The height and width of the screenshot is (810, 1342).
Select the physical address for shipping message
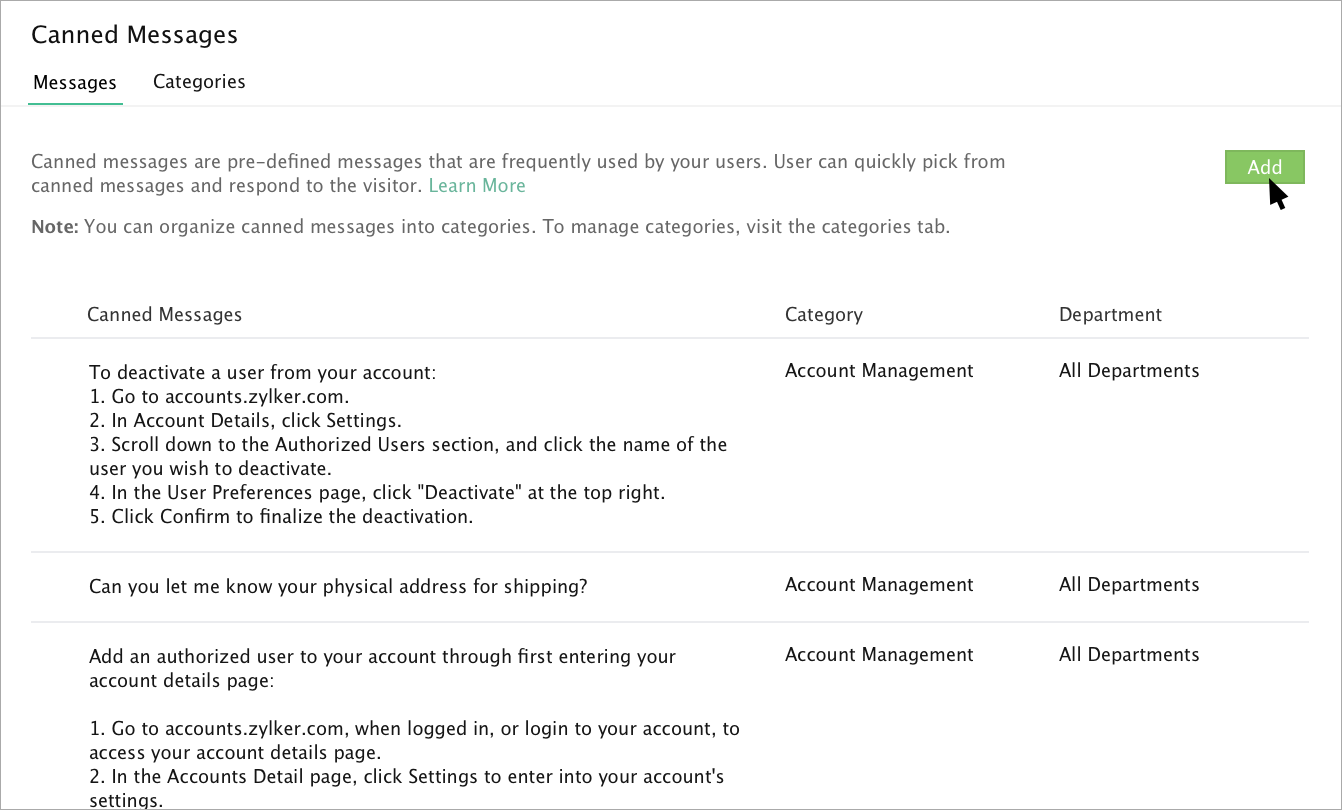338,586
